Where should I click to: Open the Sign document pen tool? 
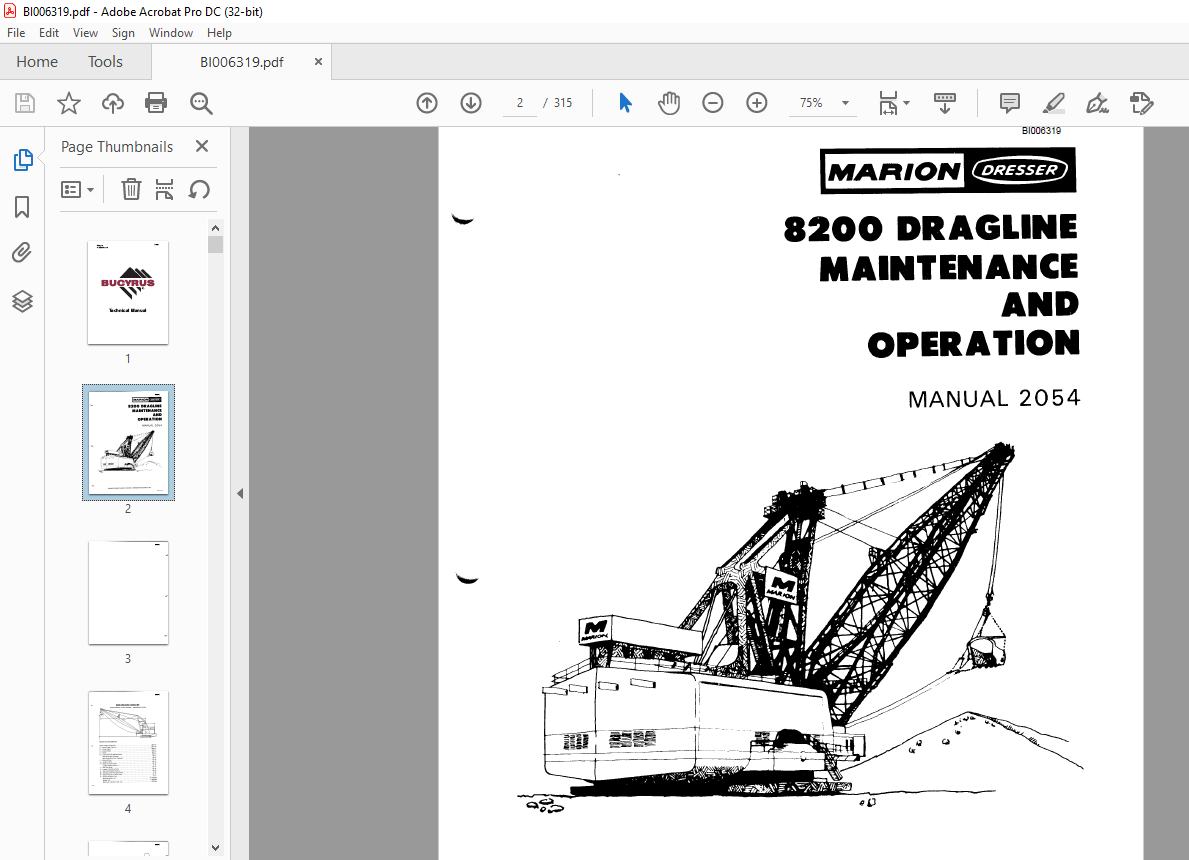[1097, 103]
